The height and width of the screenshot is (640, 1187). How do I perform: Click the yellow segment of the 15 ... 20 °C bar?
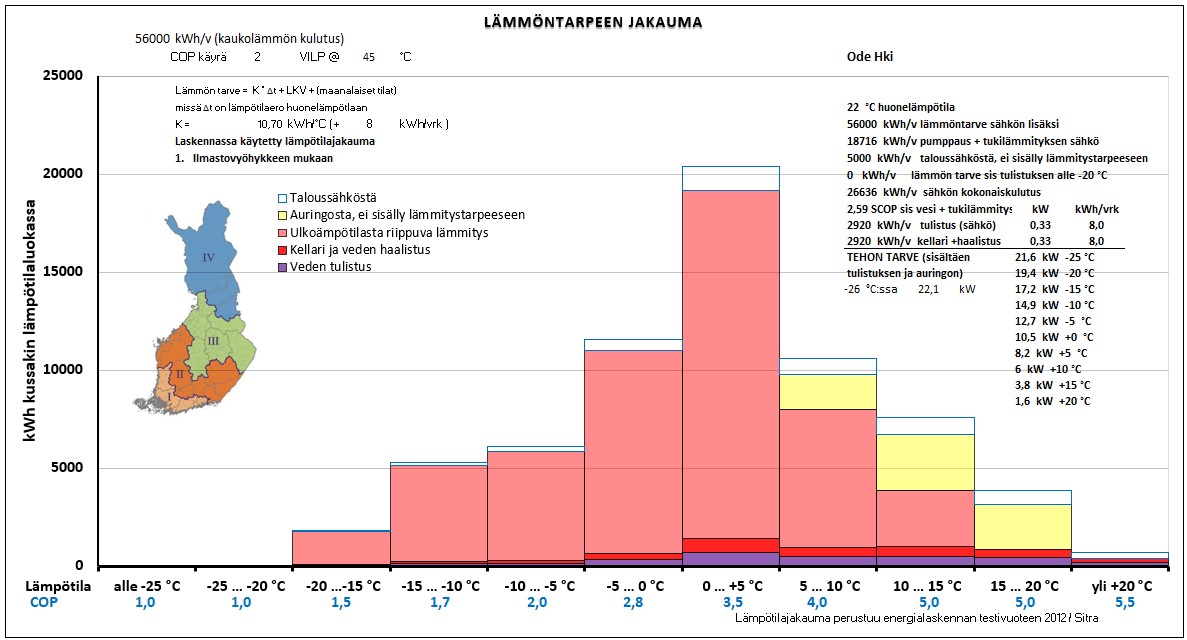(1023, 526)
